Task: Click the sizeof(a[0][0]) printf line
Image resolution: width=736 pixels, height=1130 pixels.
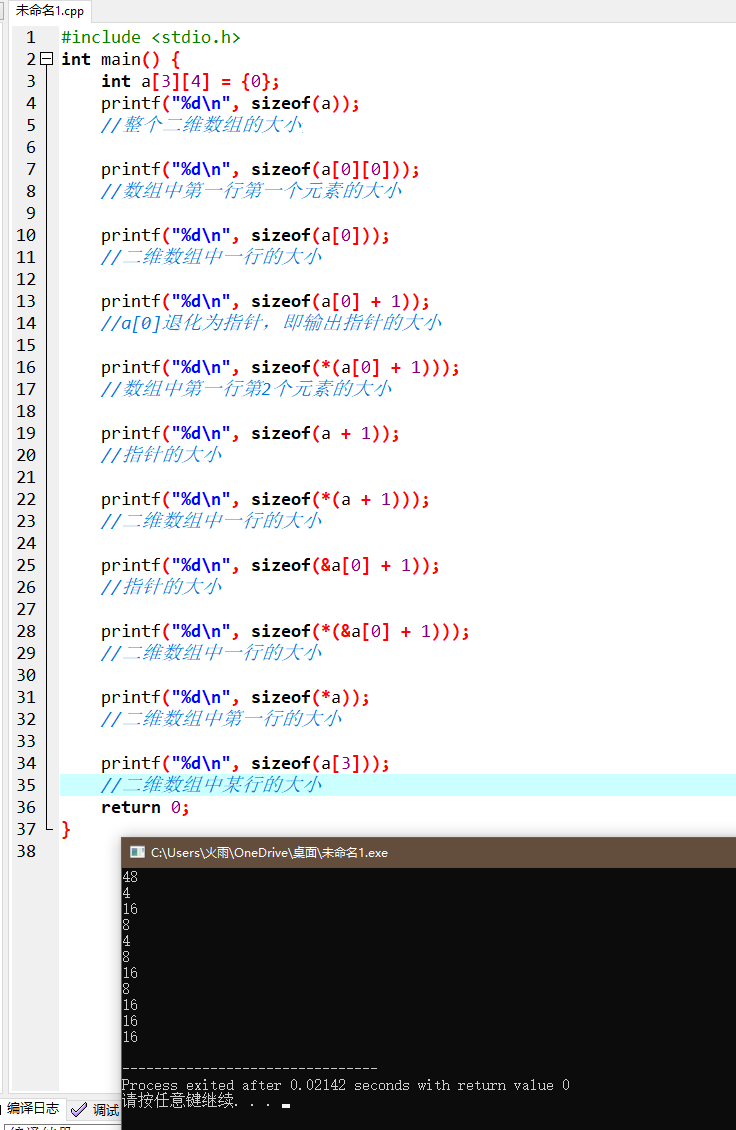Action: [x=260, y=169]
